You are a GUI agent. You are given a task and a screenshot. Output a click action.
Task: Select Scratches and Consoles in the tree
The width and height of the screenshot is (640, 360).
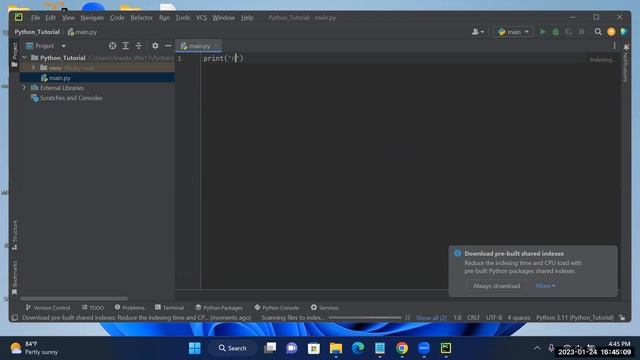tap(71, 98)
